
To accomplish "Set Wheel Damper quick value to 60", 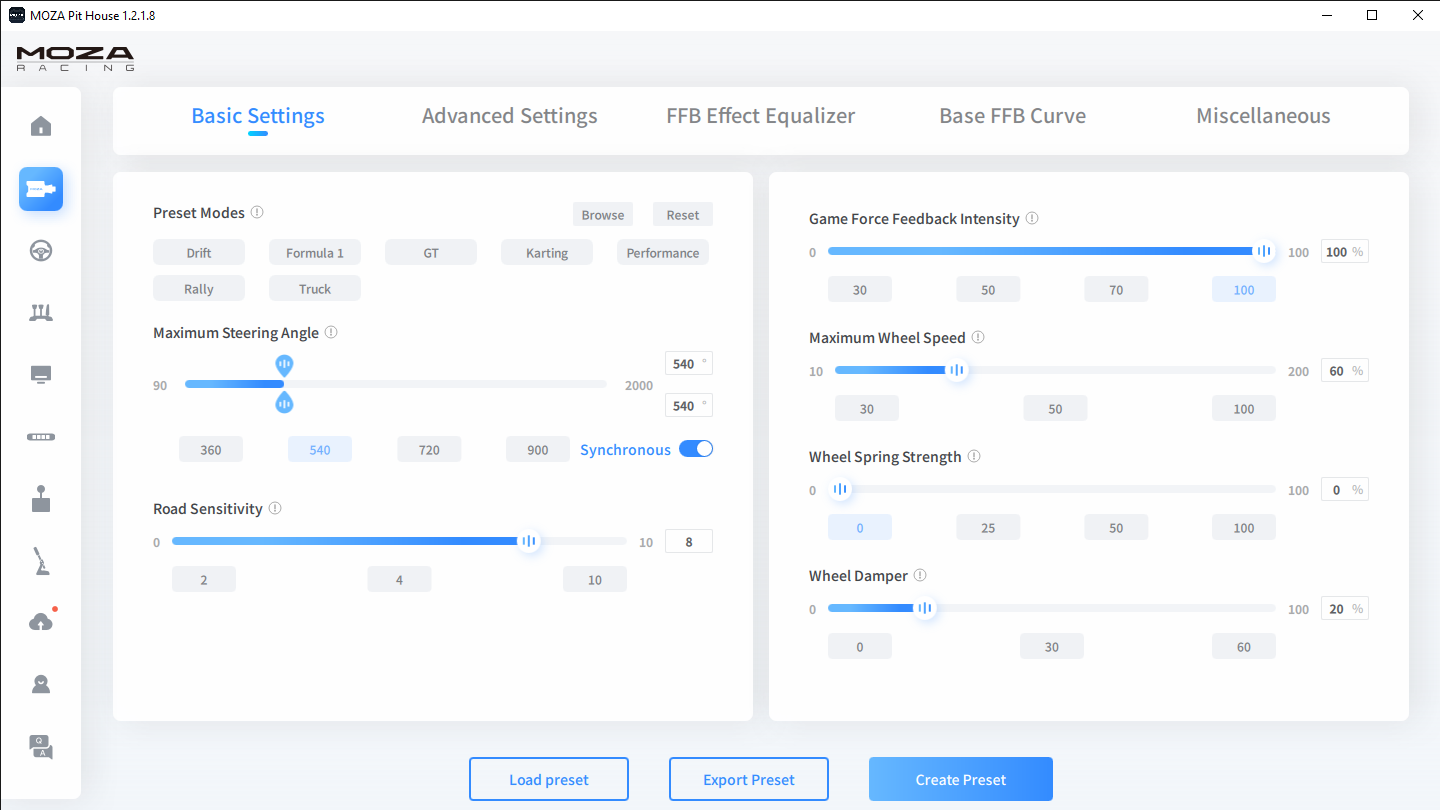I will (1244, 646).
